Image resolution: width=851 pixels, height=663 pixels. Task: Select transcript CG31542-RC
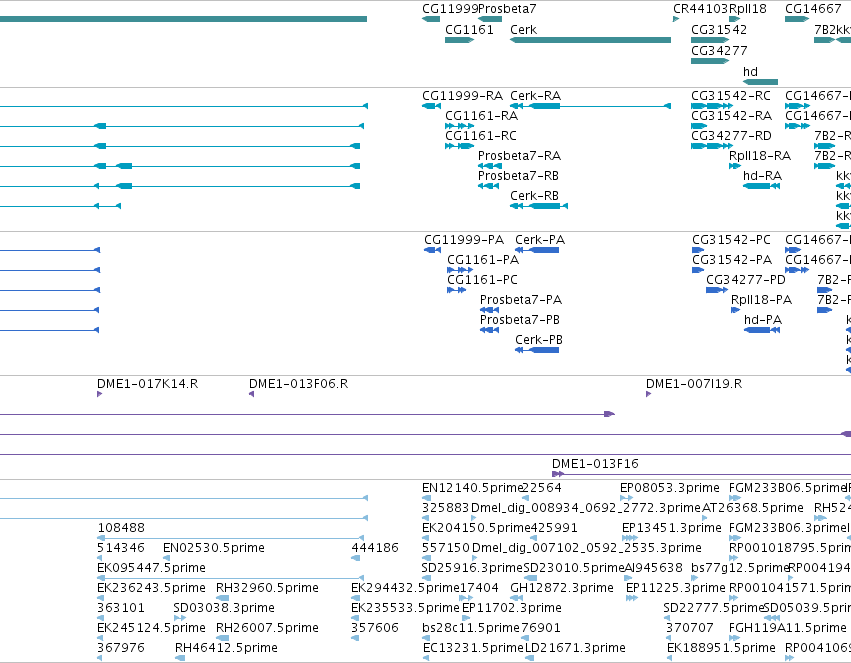[712, 106]
